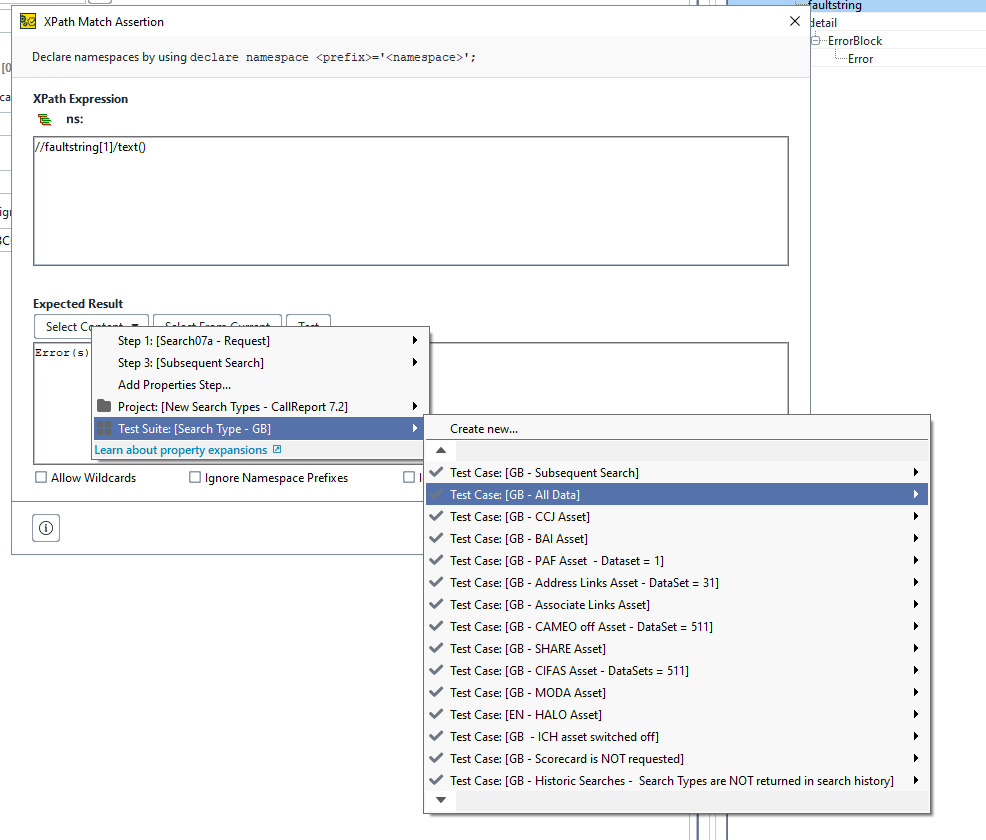Click checkmark icon of GB - SHARE Asset

click(436, 648)
